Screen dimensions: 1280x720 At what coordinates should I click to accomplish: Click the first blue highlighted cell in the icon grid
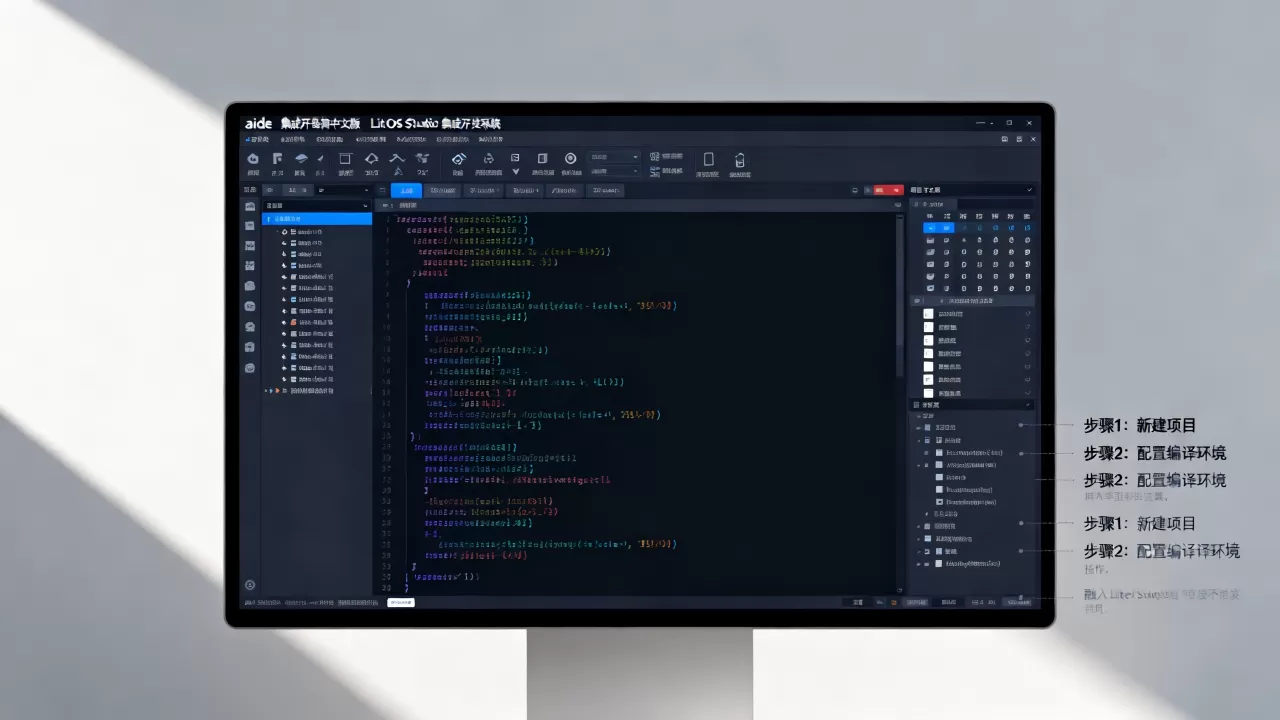pos(930,228)
